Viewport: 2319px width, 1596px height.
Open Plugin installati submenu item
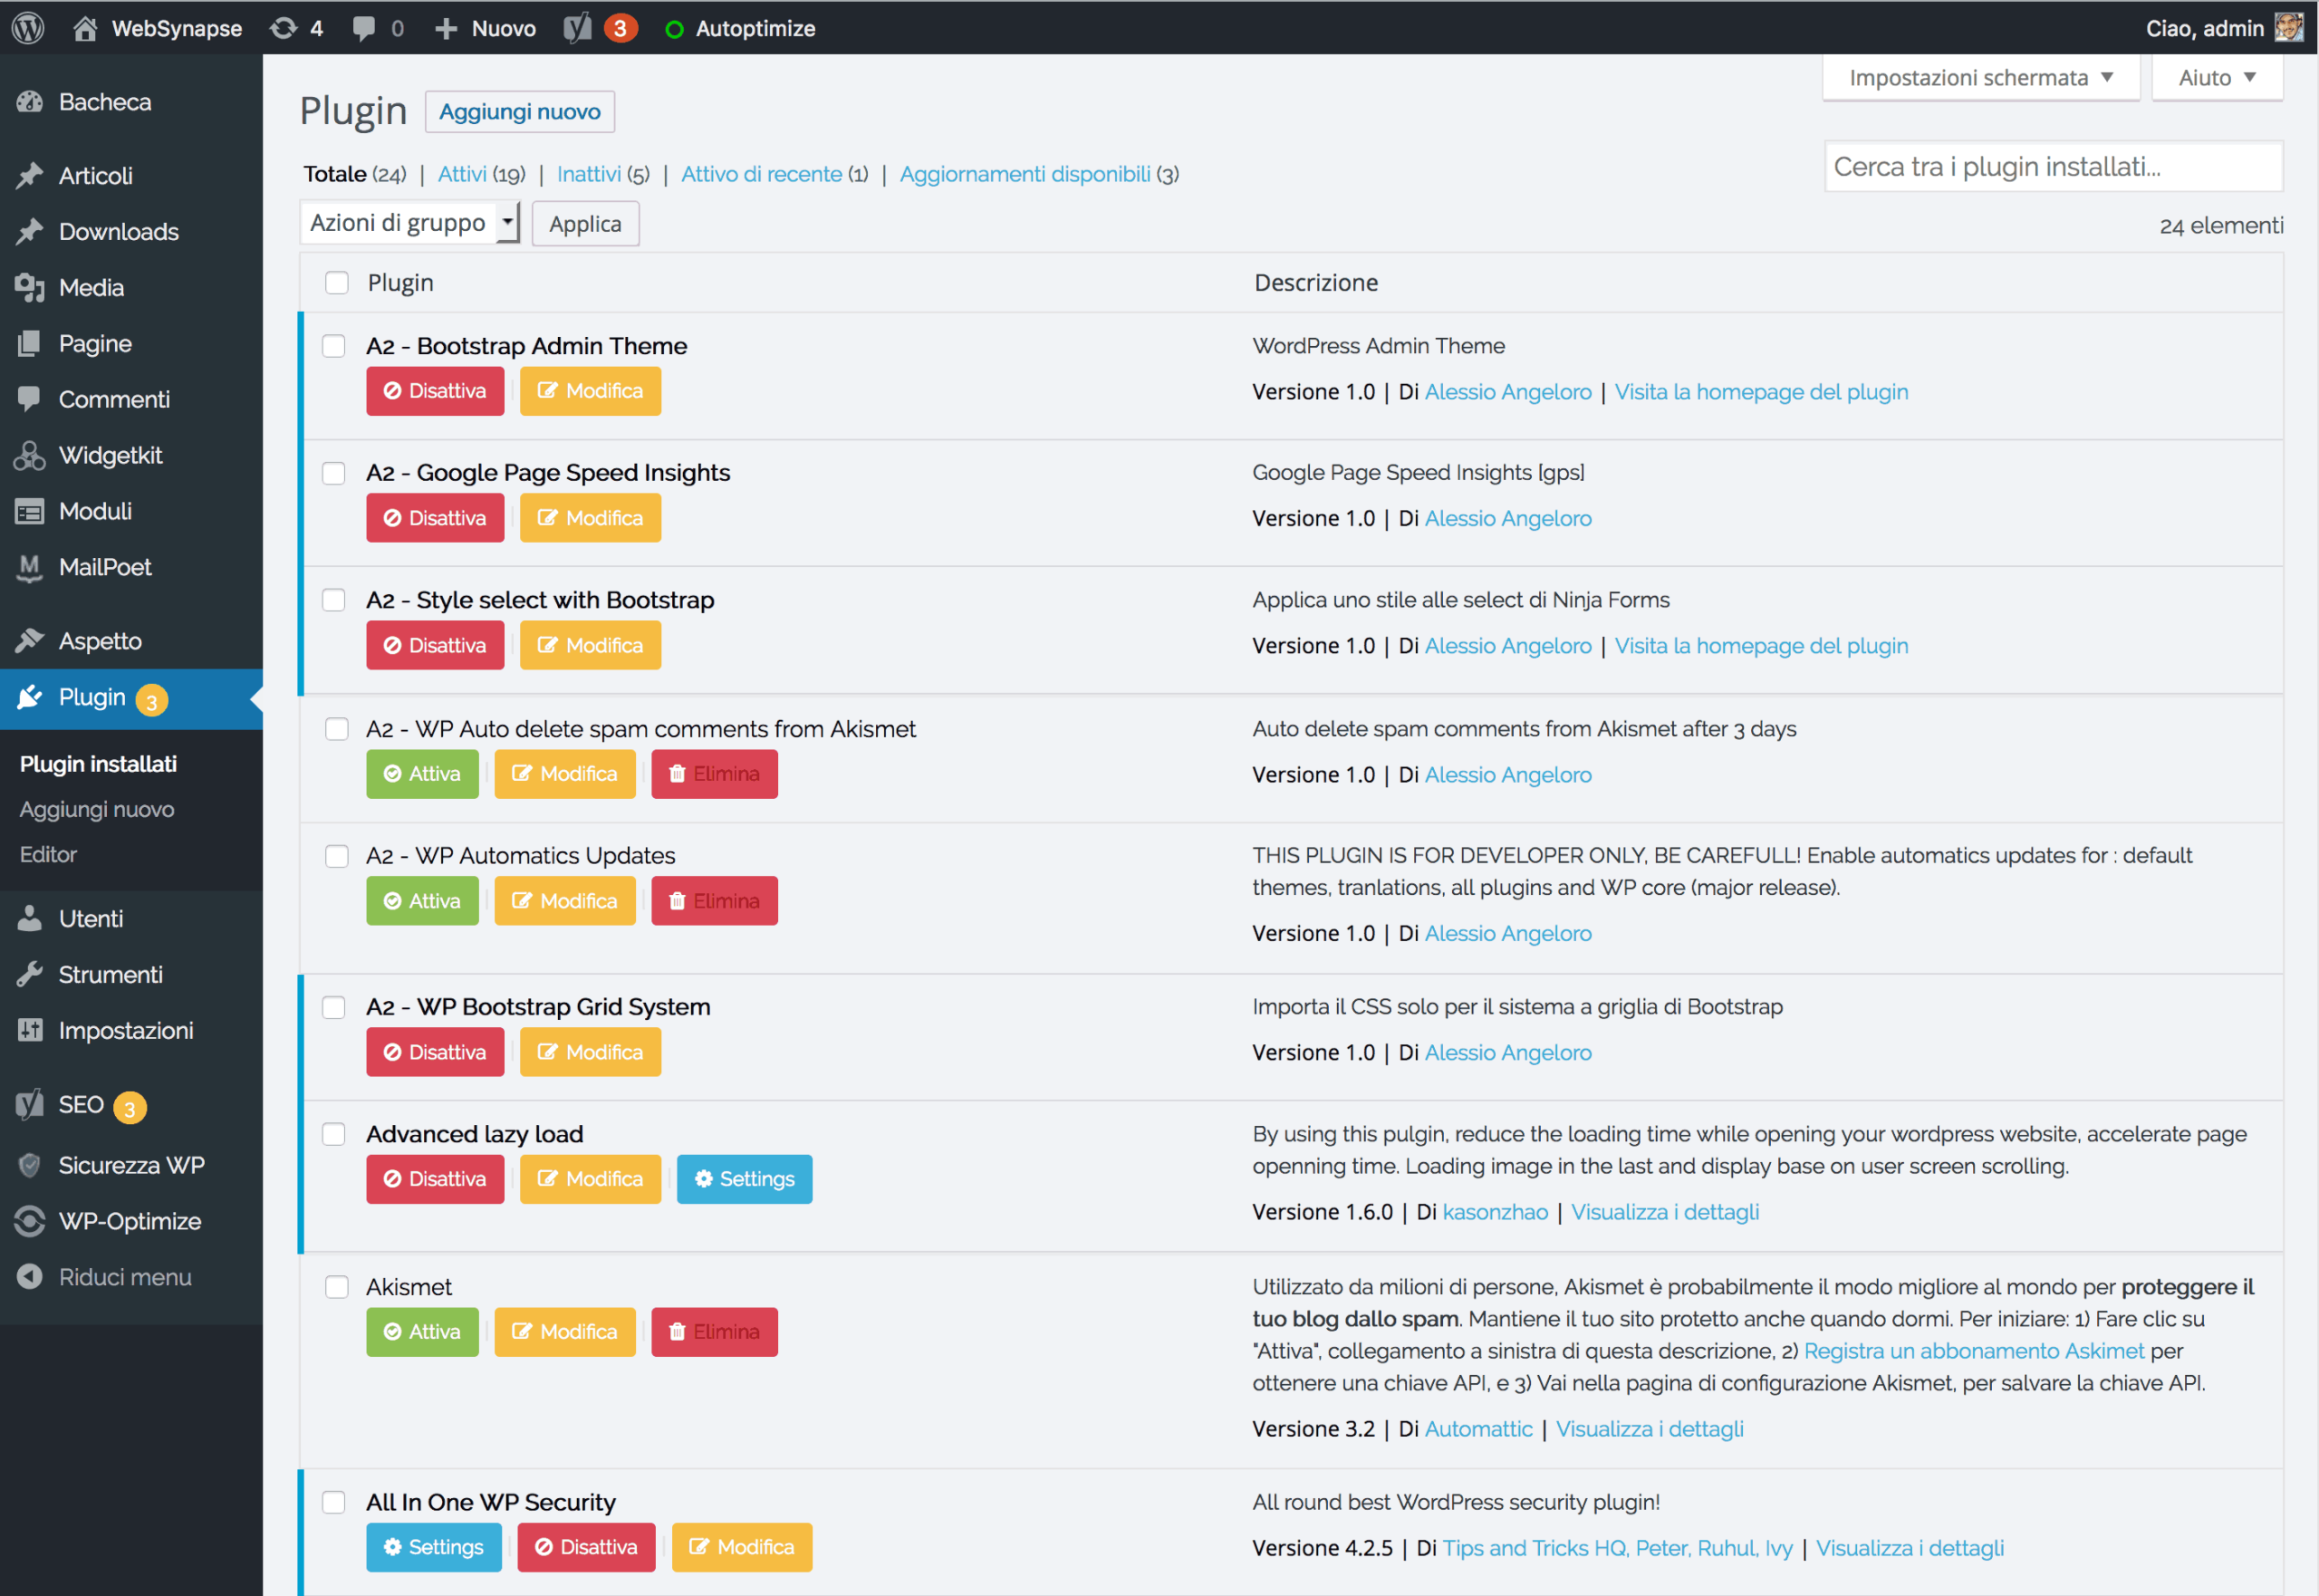click(98, 764)
